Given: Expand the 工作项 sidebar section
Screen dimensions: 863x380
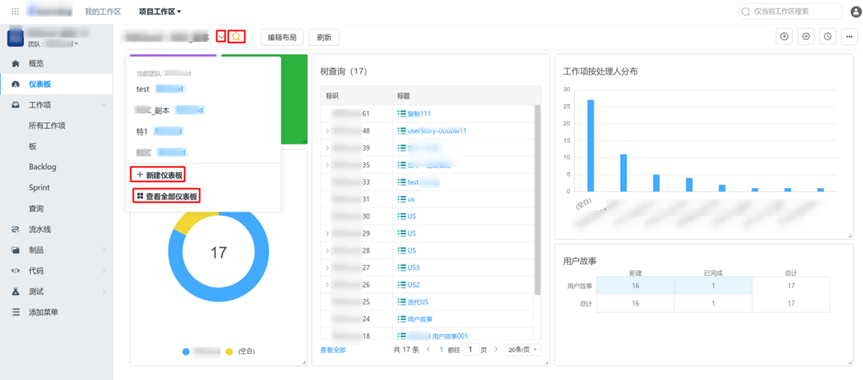Looking at the screenshot, I should coord(104,105).
